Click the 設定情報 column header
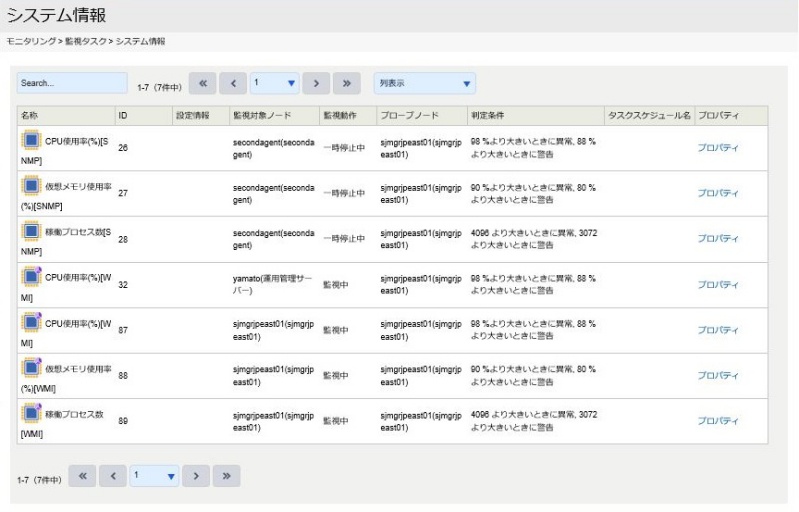799x512 pixels. click(x=201, y=116)
